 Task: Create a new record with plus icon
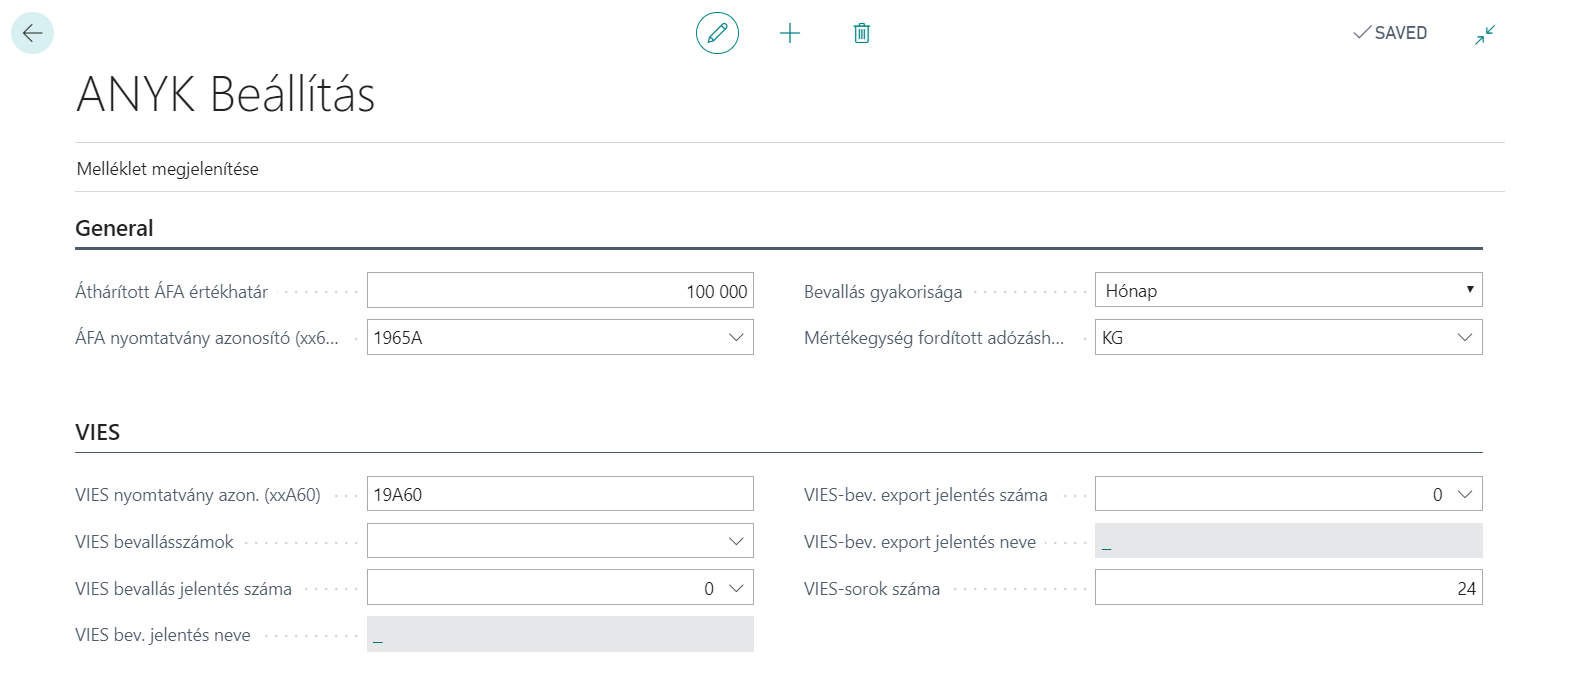(x=790, y=33)
